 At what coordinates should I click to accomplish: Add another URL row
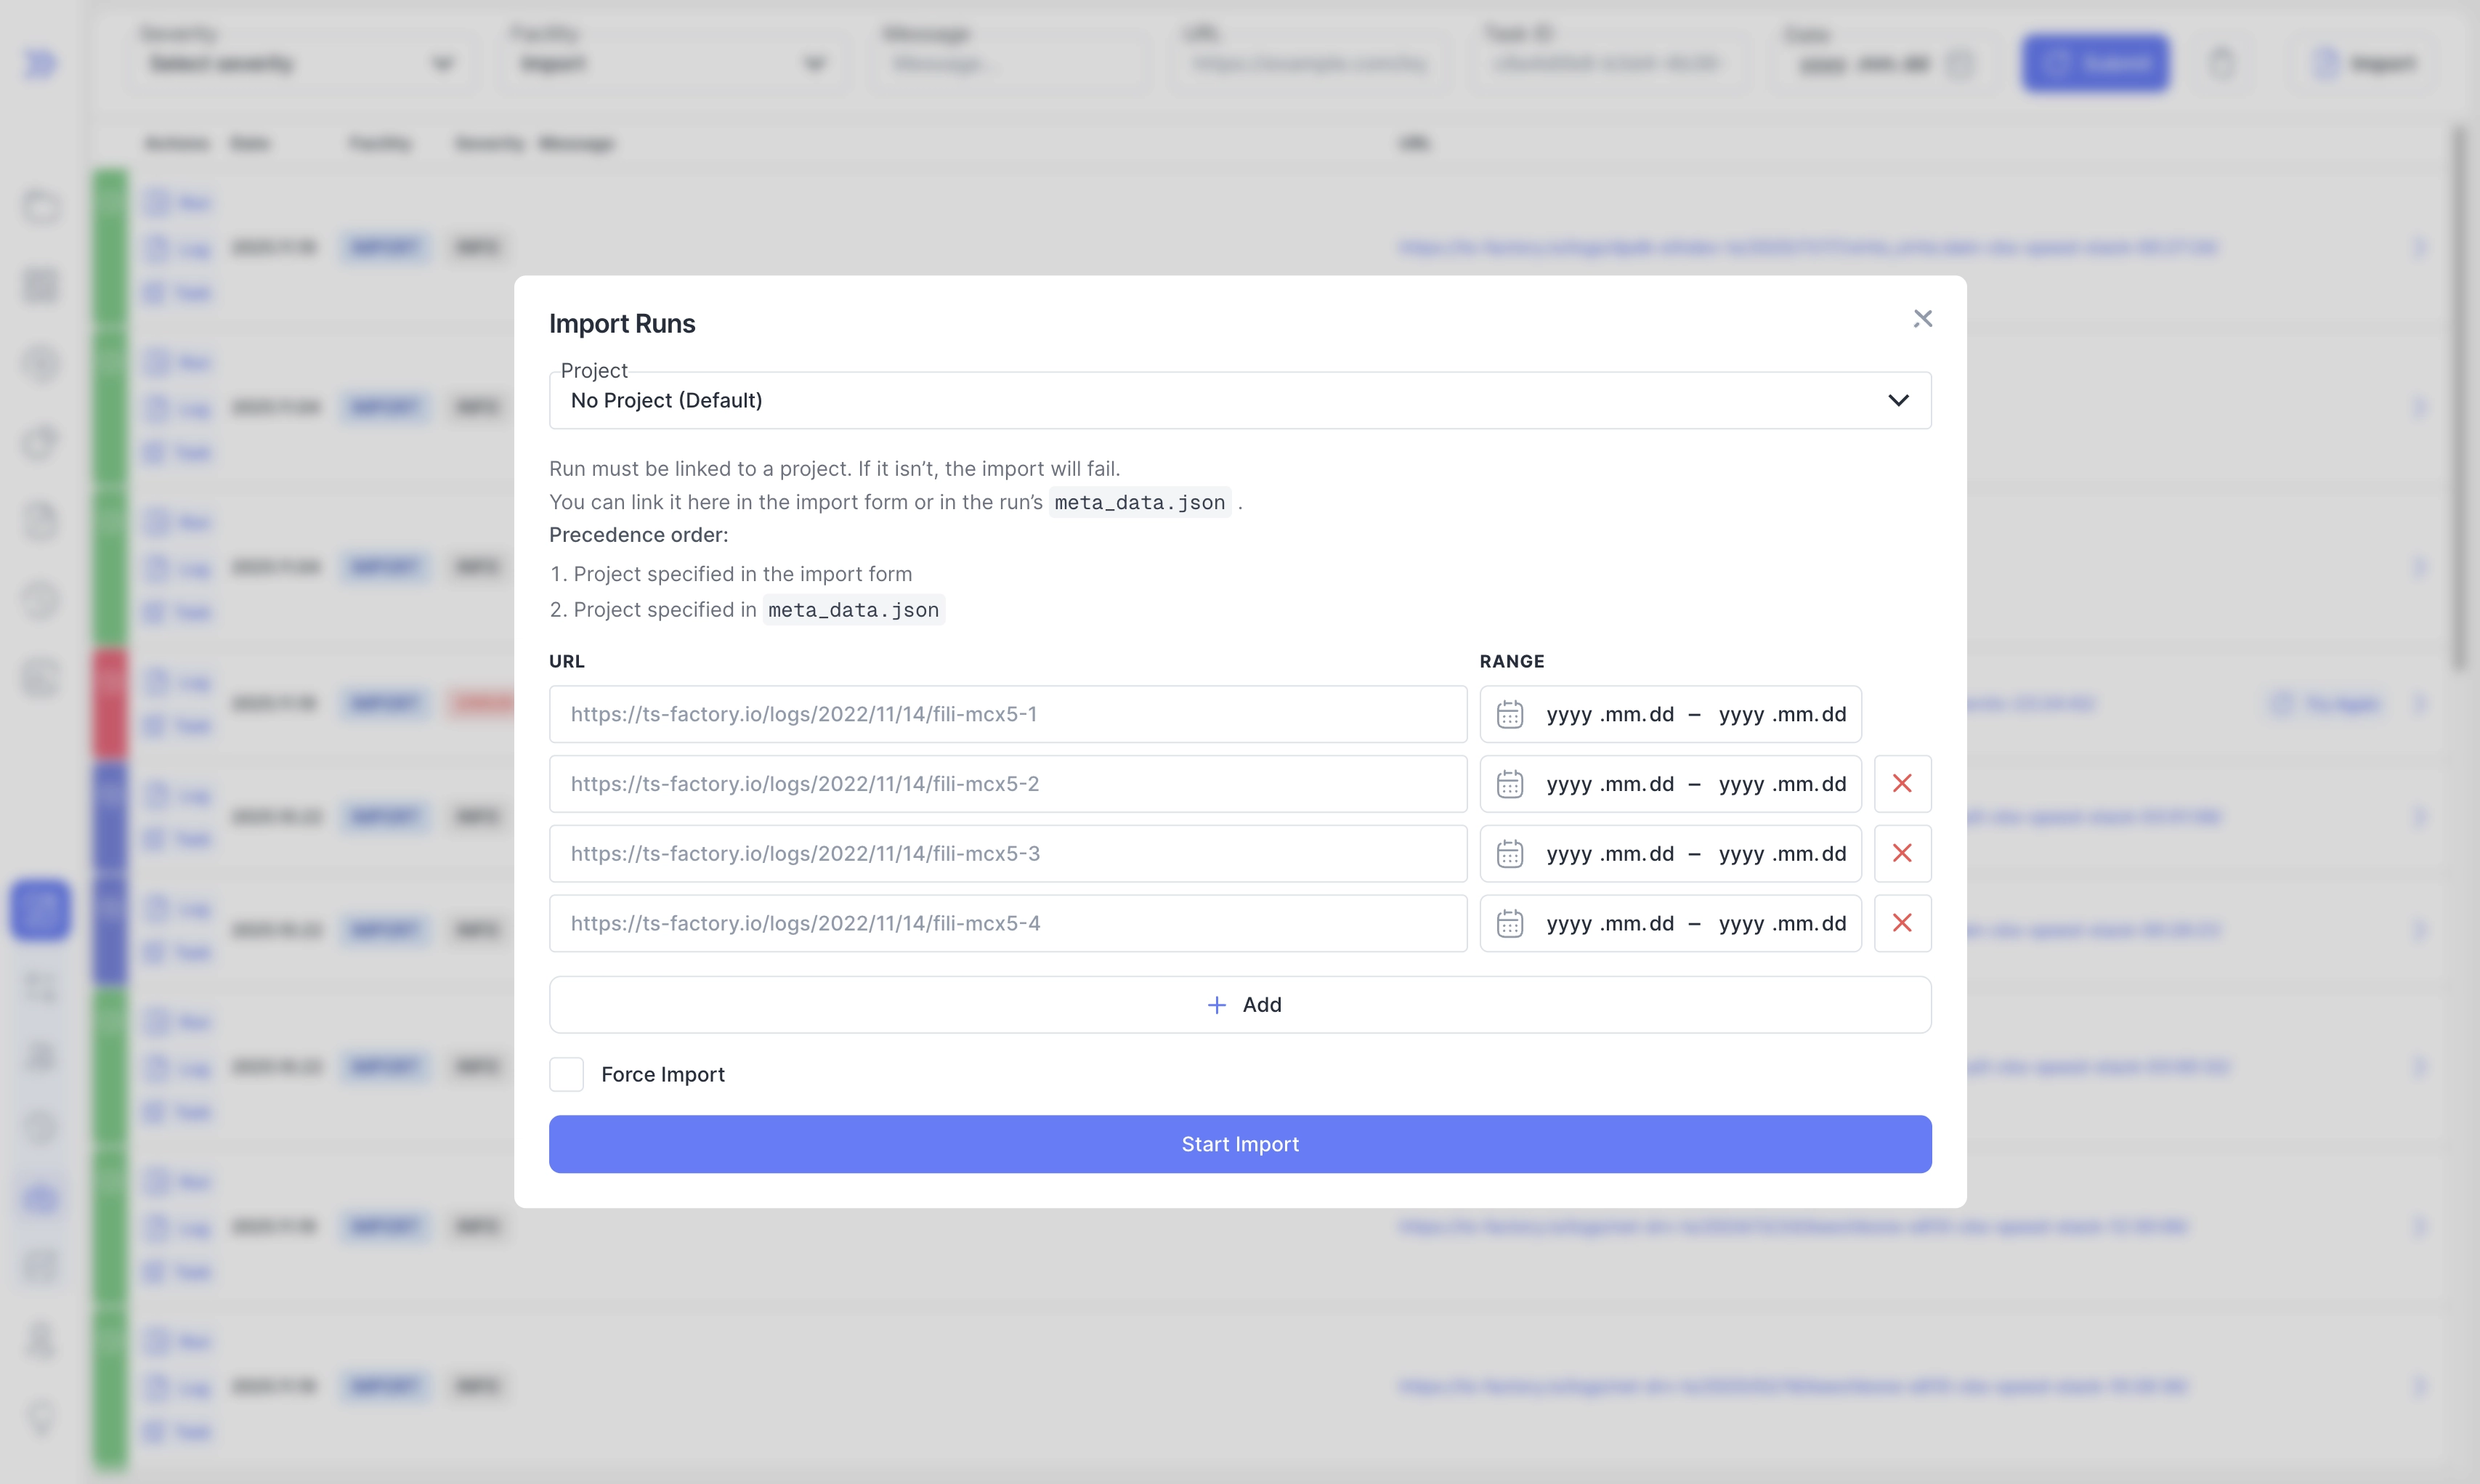(x=1239, y=1004)
